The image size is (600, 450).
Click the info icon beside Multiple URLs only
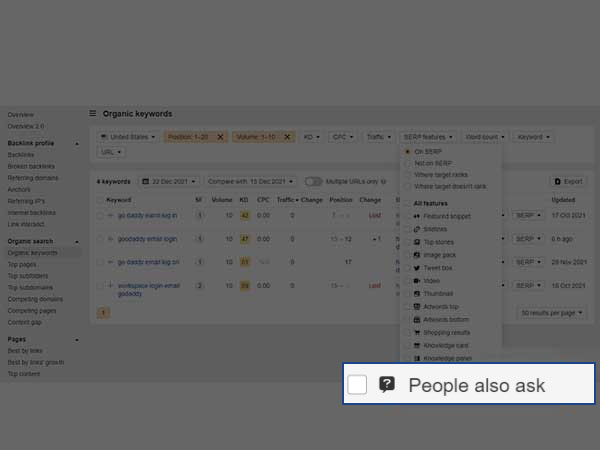point(383,181)
